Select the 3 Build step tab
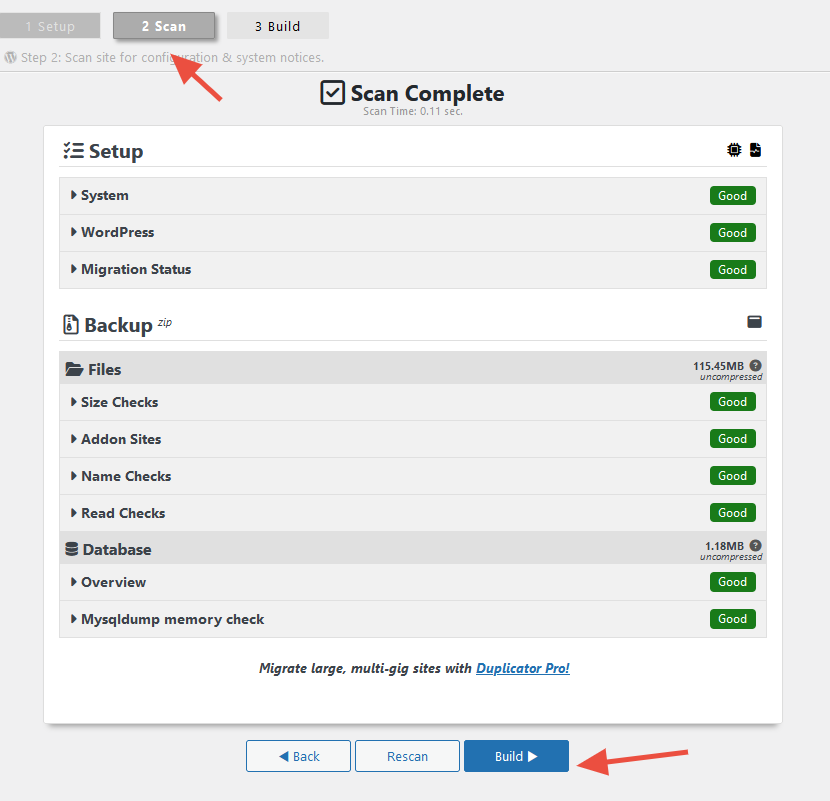830x801 pixels. coord(277,26)
